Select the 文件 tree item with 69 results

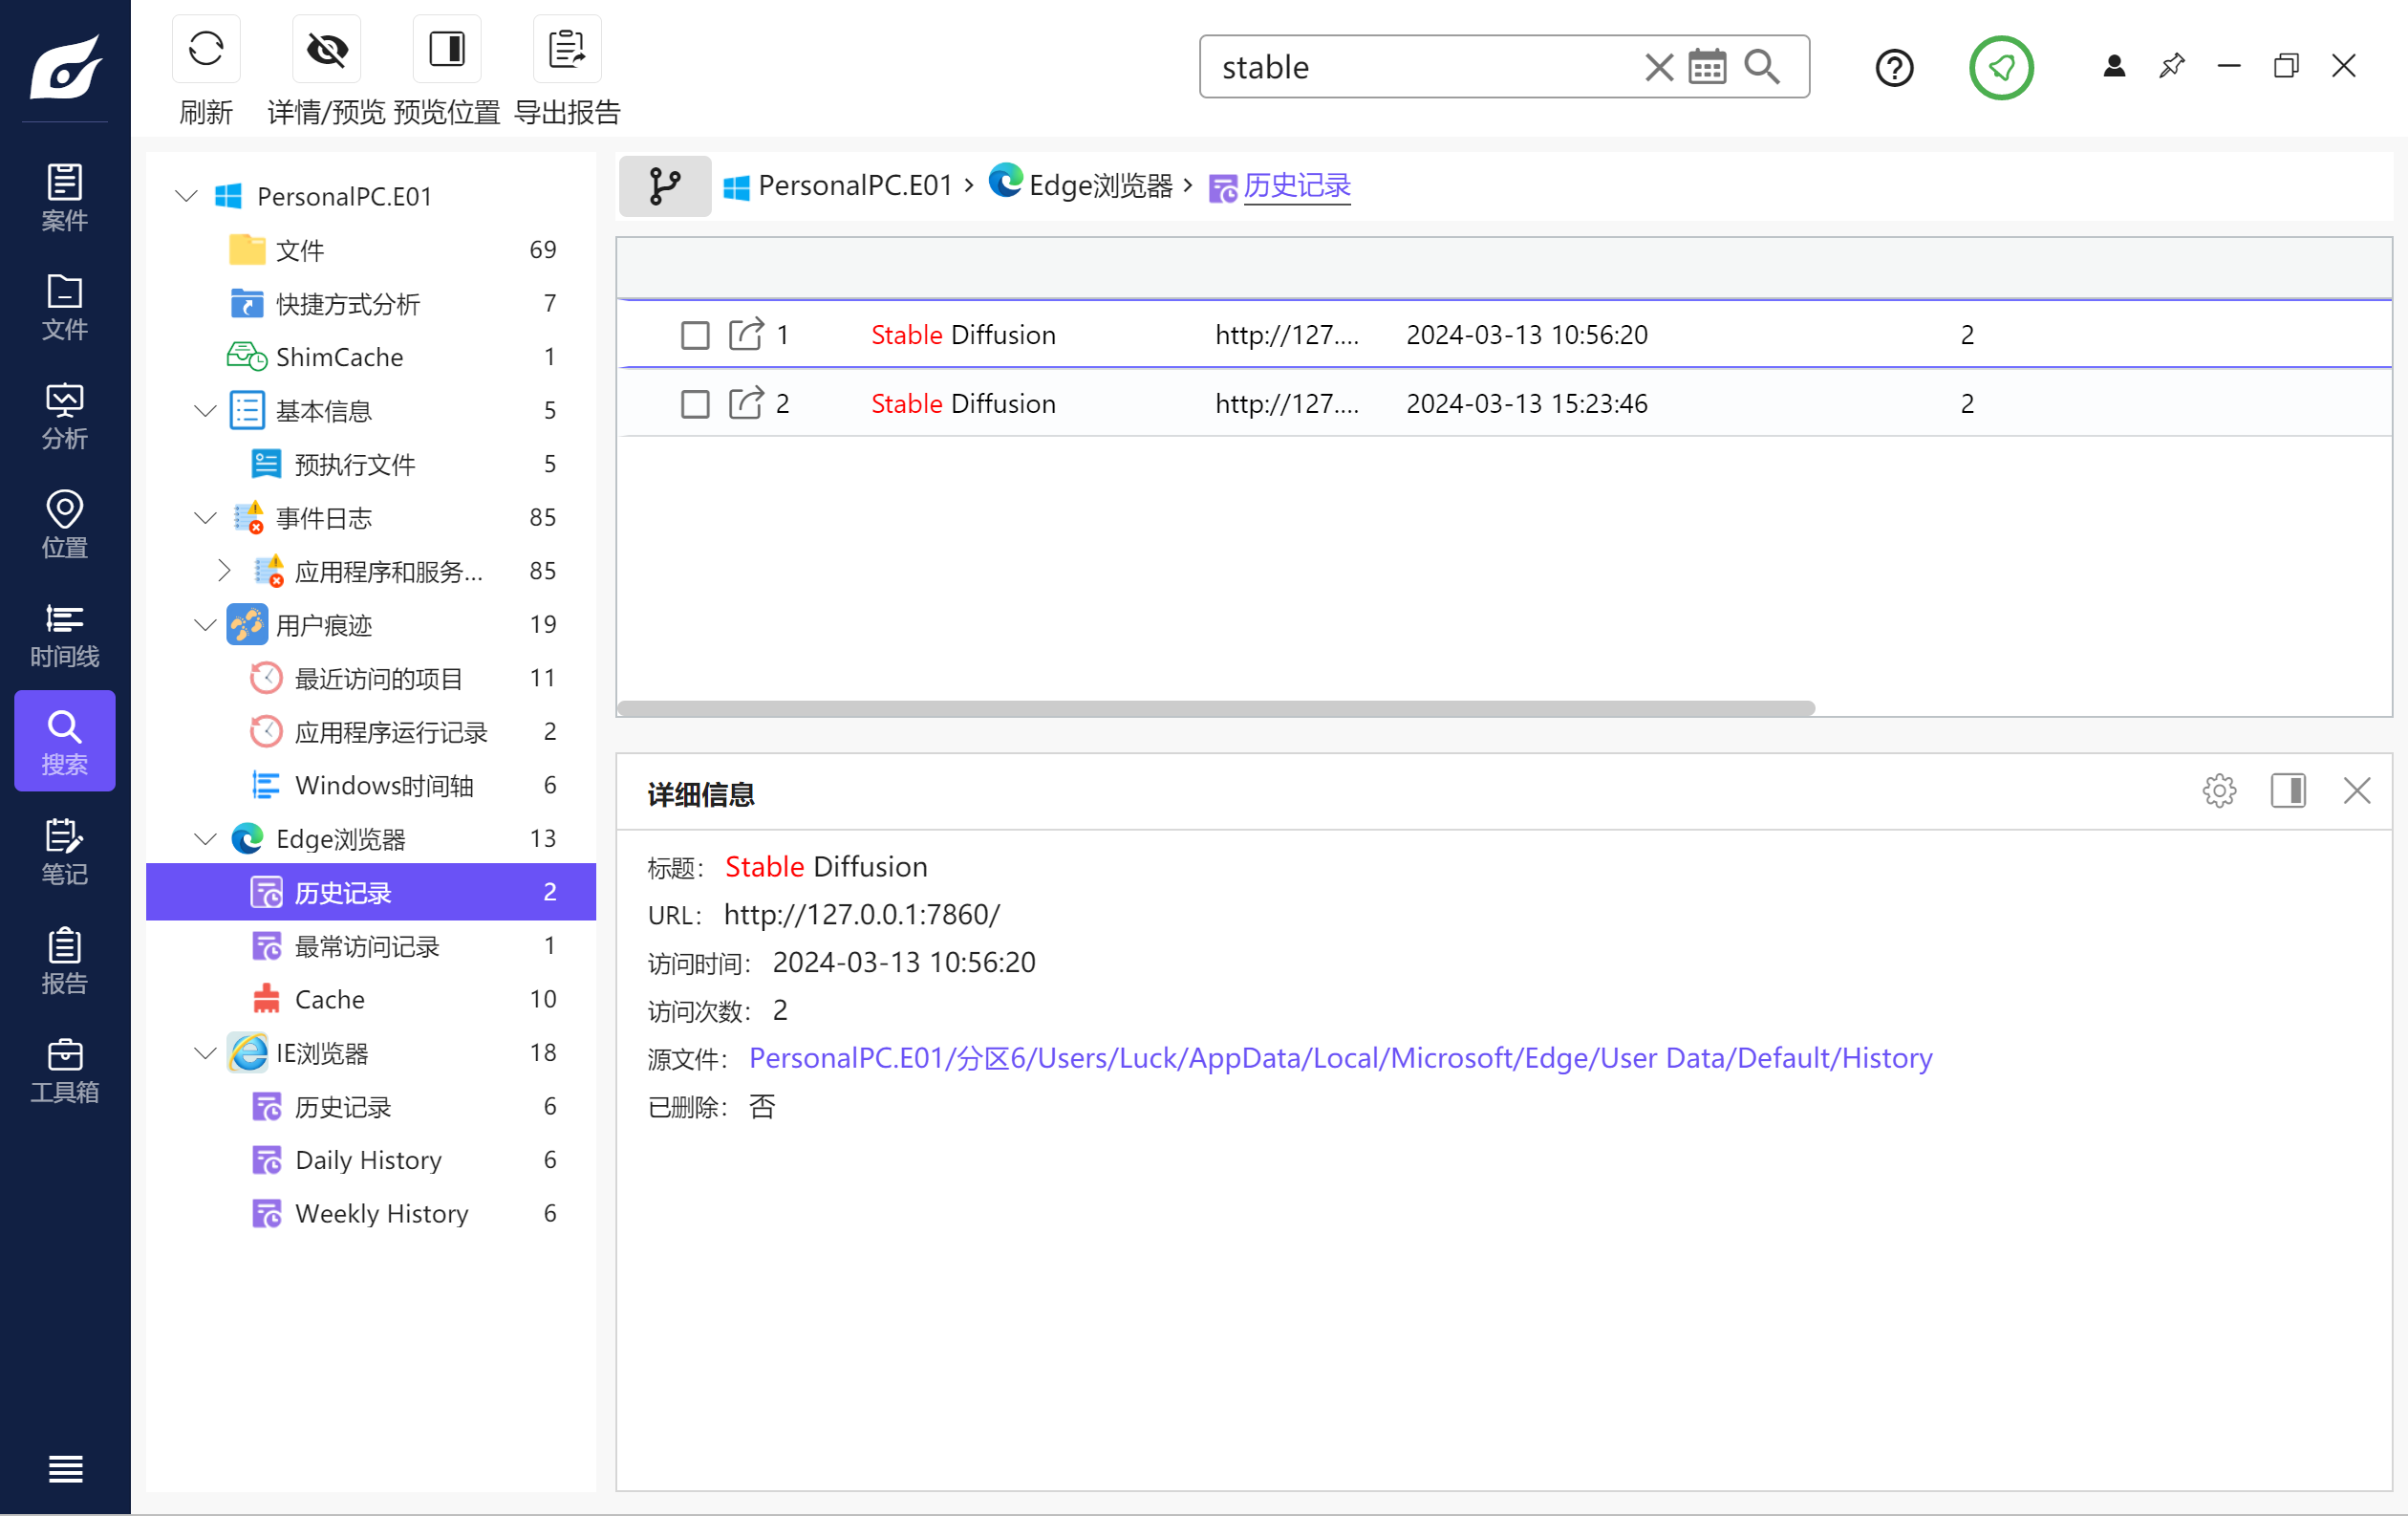pyautogui.click(x=372, y=249)
